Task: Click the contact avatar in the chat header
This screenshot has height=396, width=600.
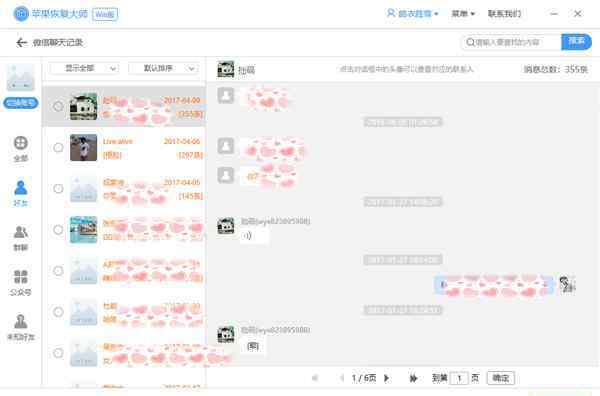Action: coord(225,69)
